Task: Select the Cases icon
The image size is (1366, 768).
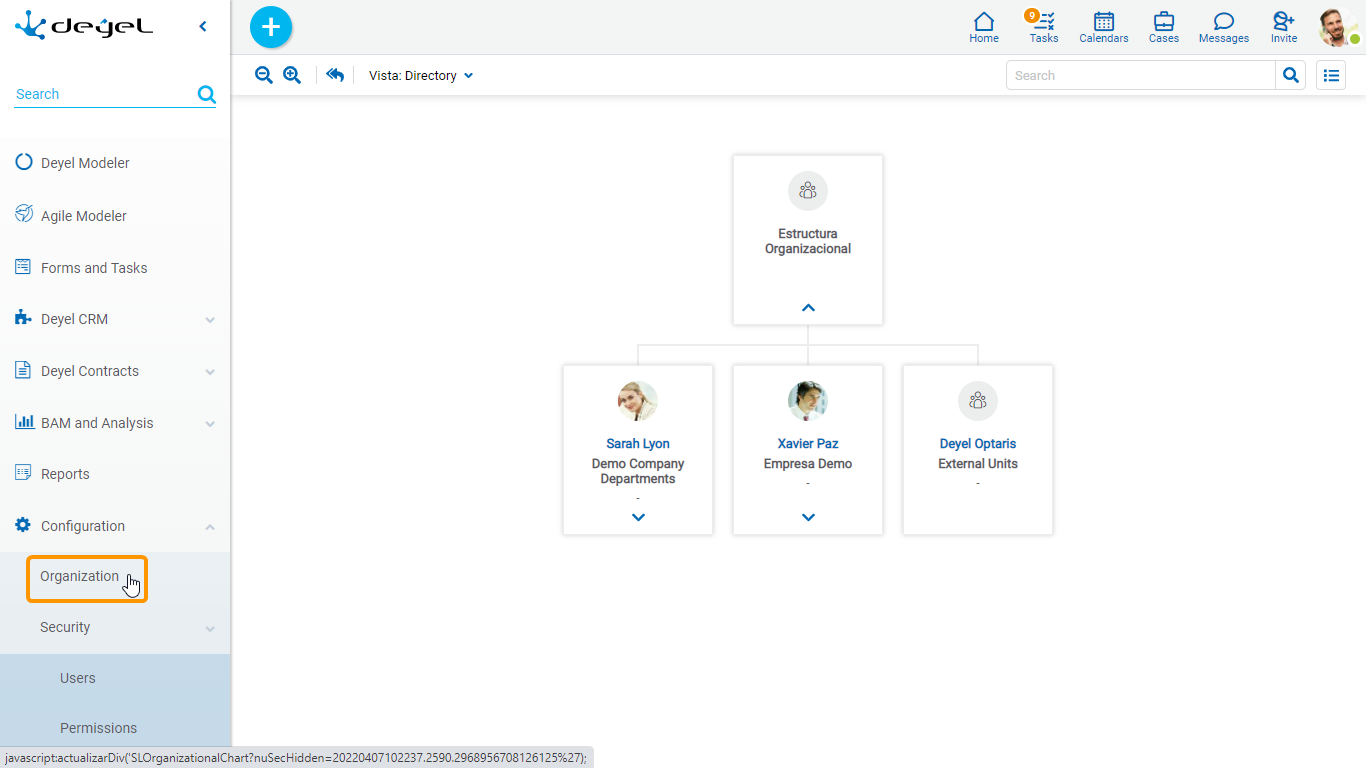Action: point(1163,27)
